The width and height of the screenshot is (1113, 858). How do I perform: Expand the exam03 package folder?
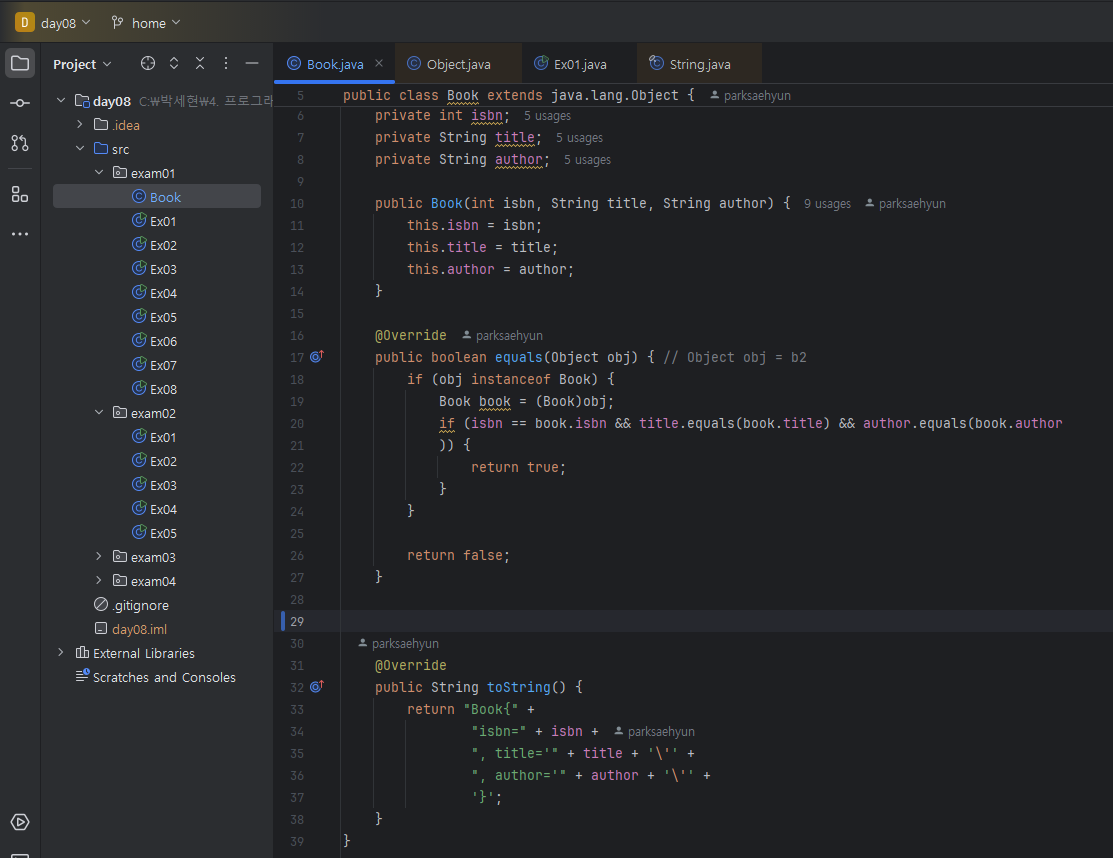[99, 557]
